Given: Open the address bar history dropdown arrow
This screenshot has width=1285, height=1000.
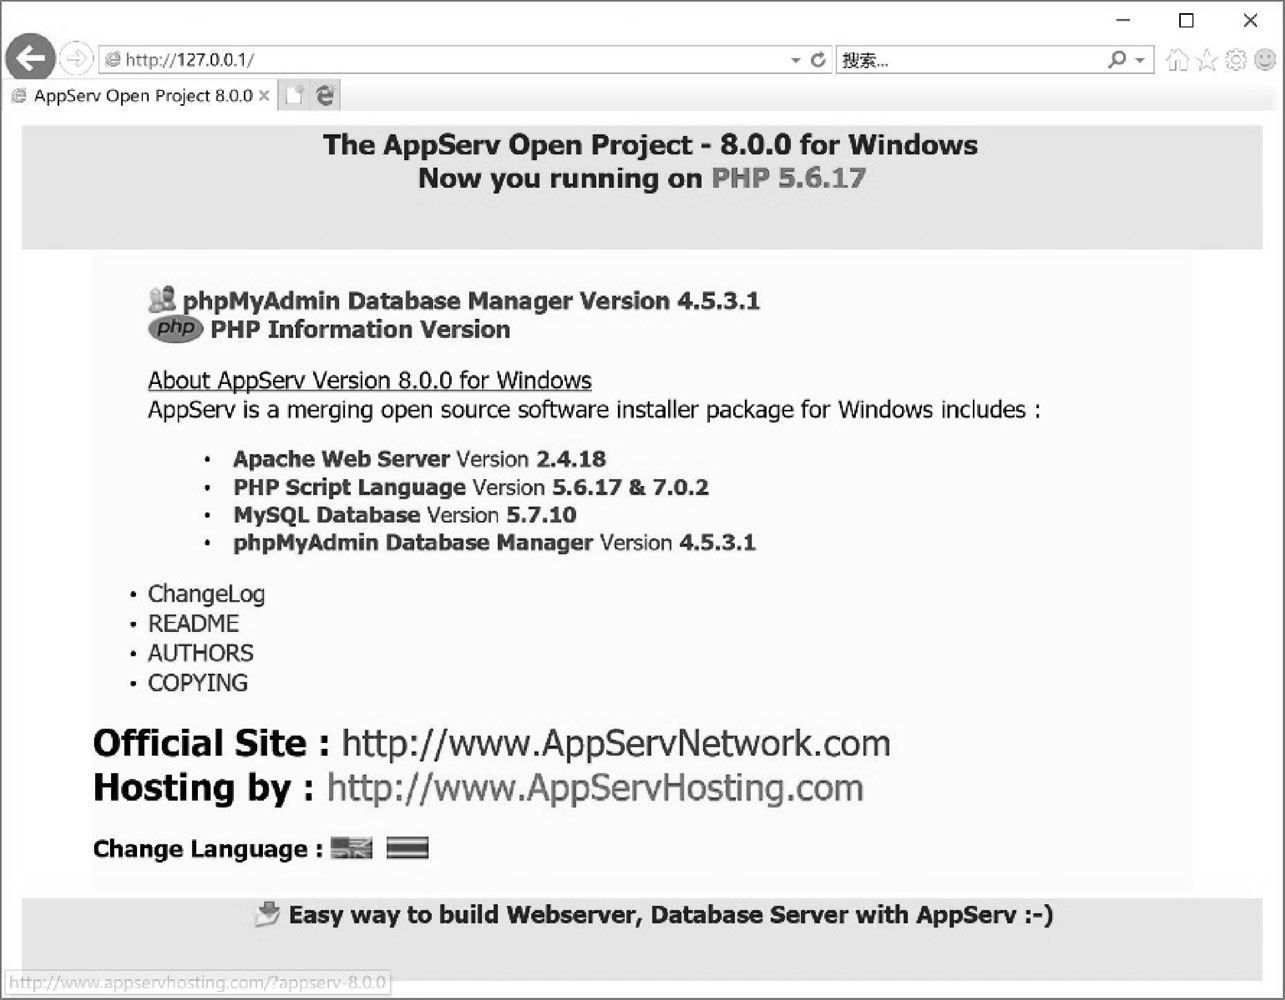Looking at the screenshot, I should click(x=796, y=60).
